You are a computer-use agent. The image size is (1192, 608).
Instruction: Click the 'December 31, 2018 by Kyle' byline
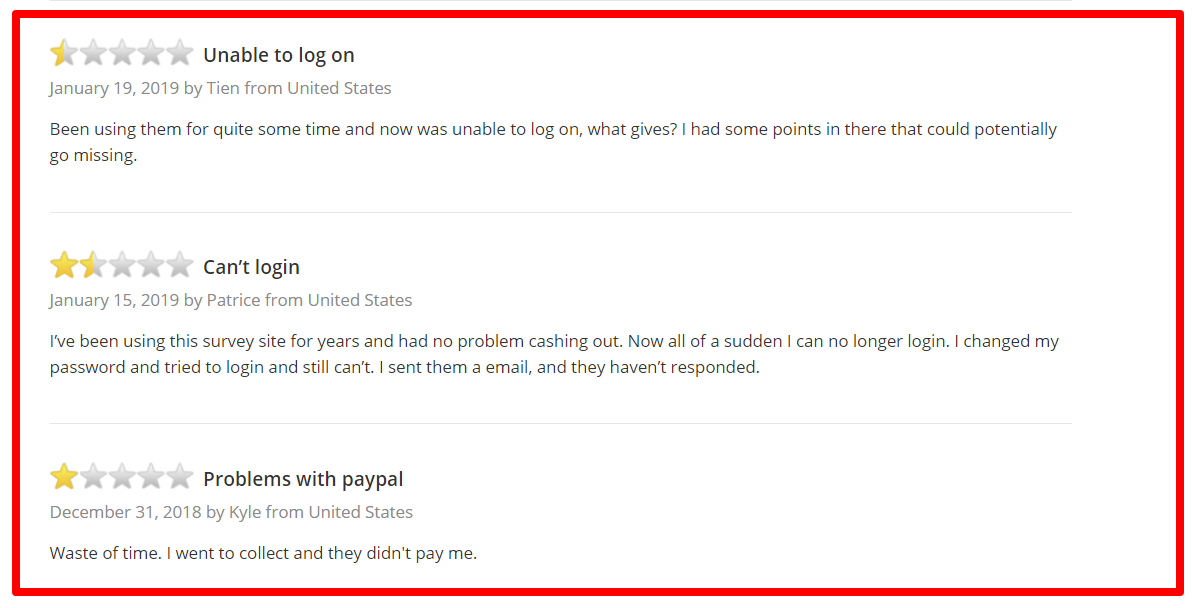coord(231,512)
